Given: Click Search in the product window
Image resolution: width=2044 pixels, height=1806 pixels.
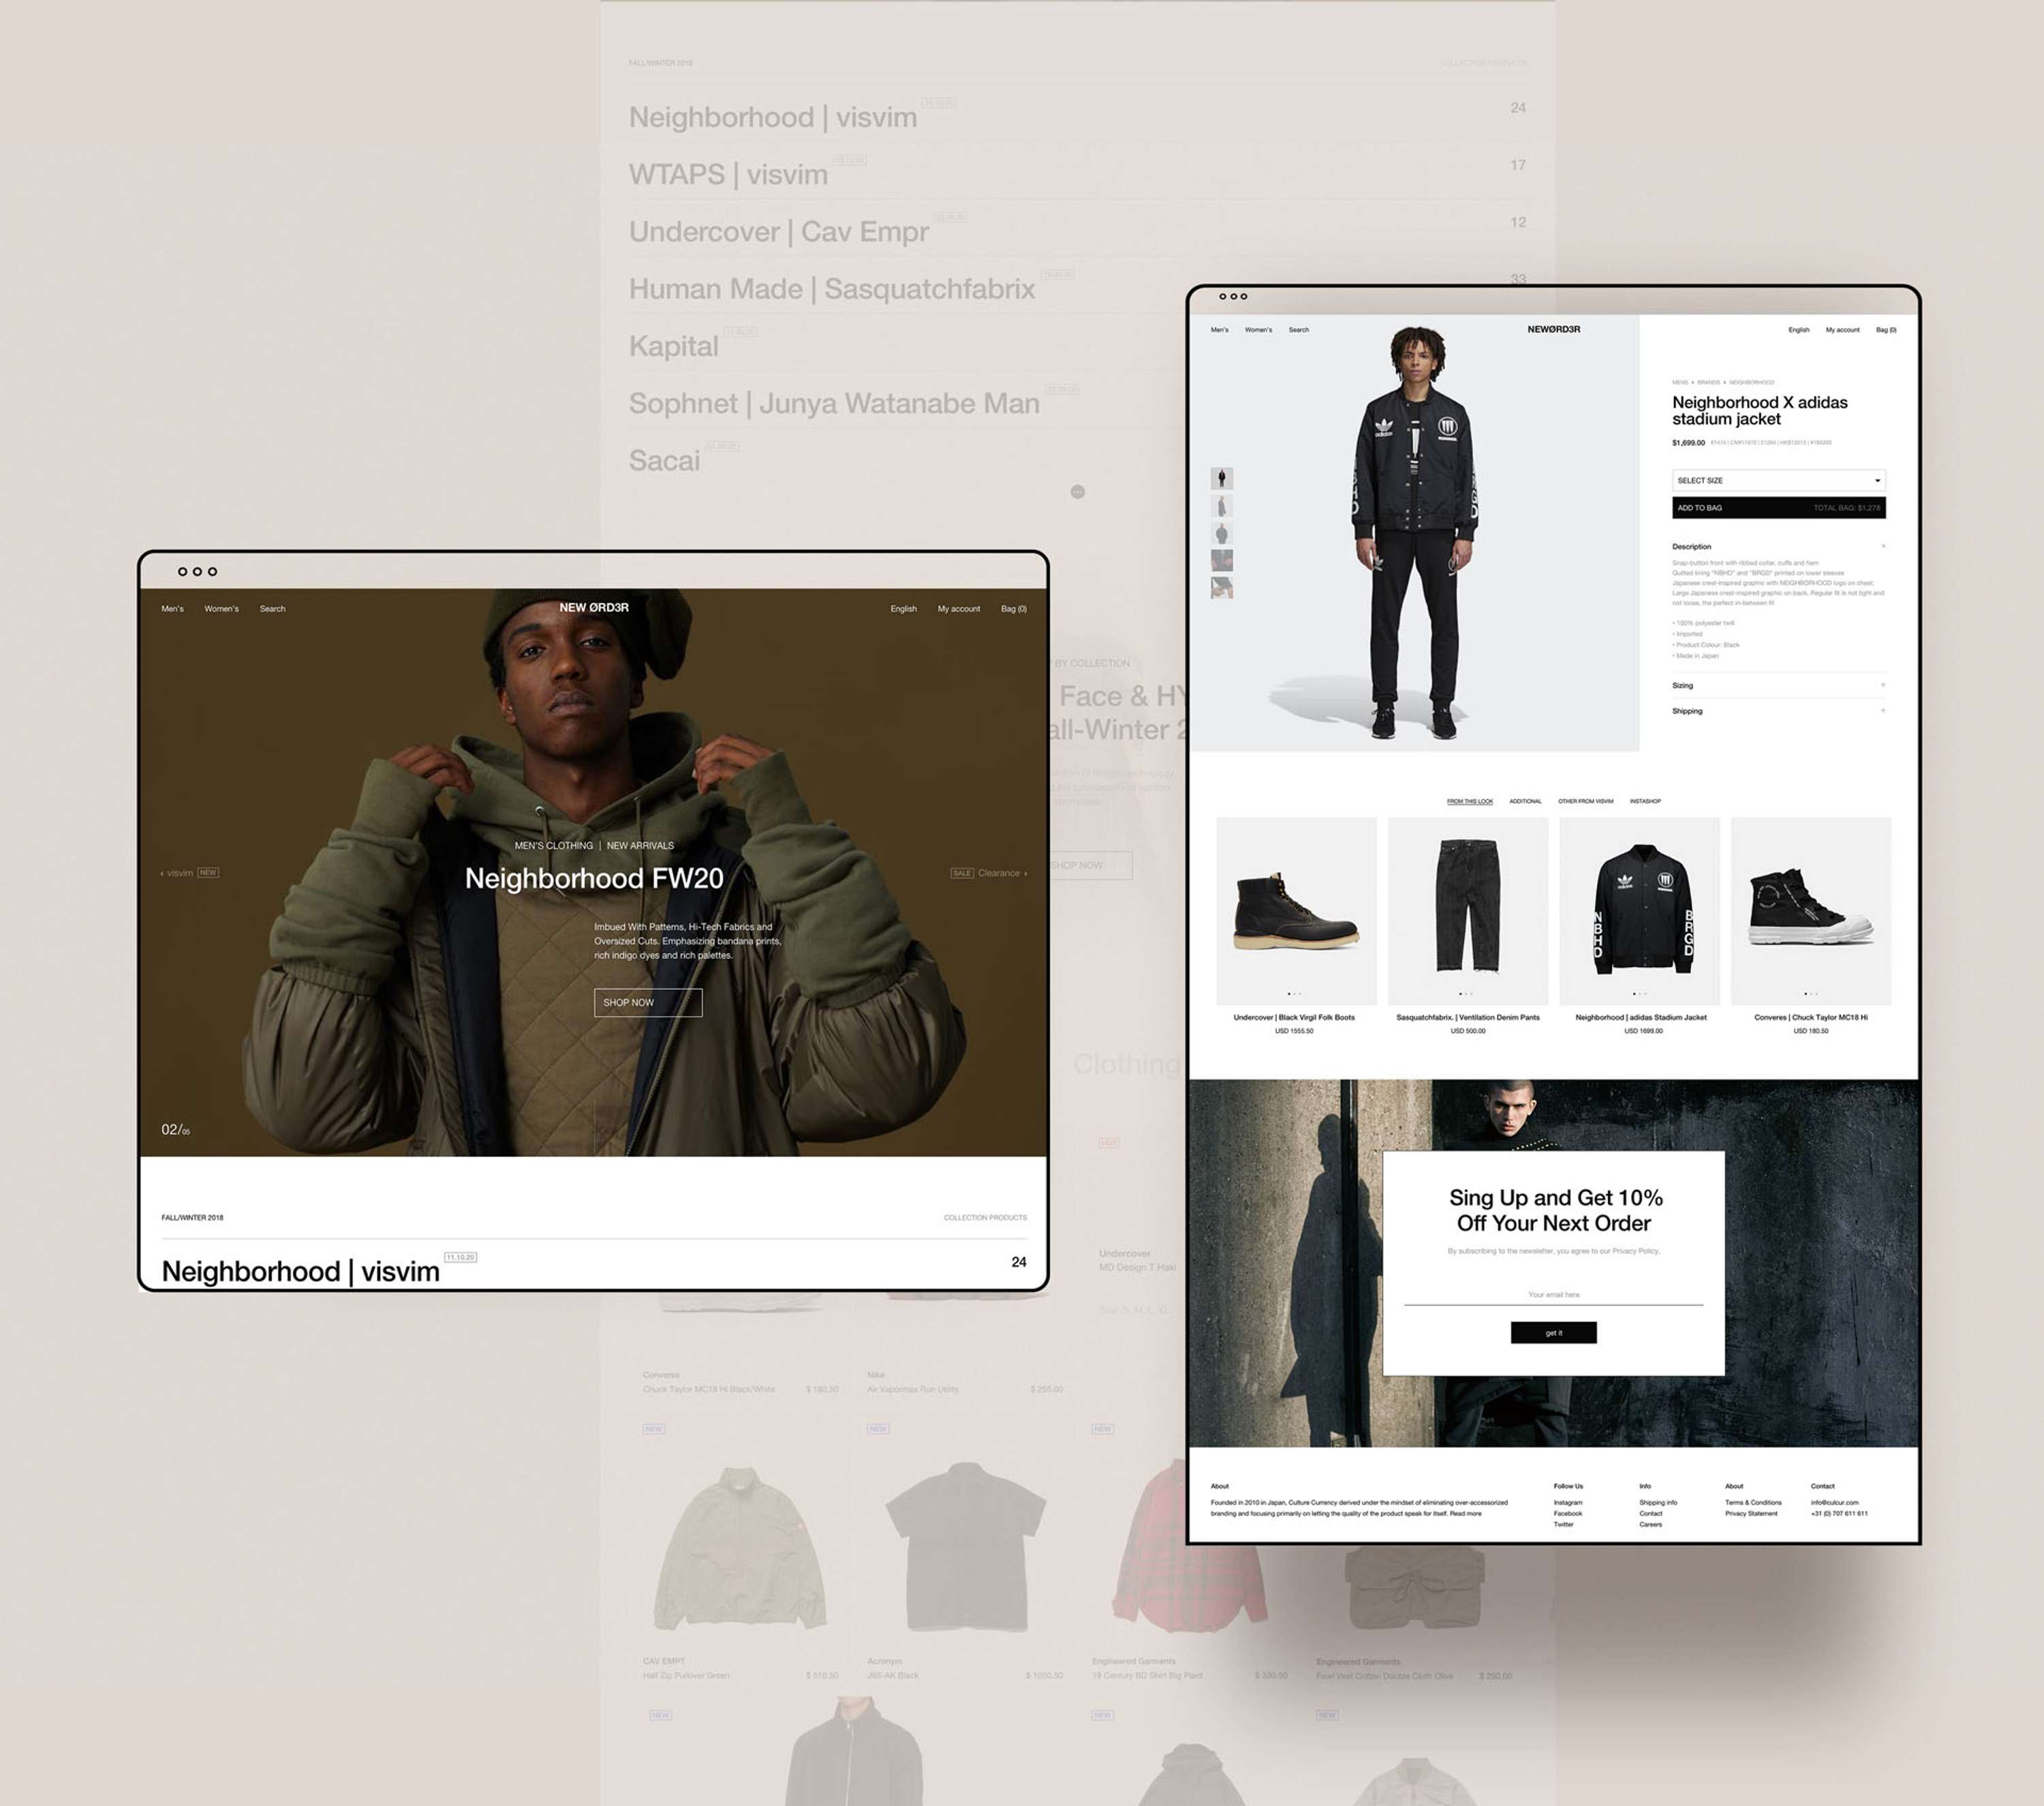Looking at the screenshot, I should tap(1299, 330).
